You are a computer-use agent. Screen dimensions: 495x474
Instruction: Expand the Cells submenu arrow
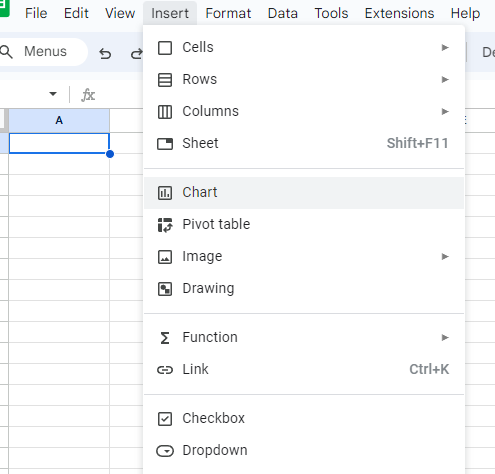[445, 47]
